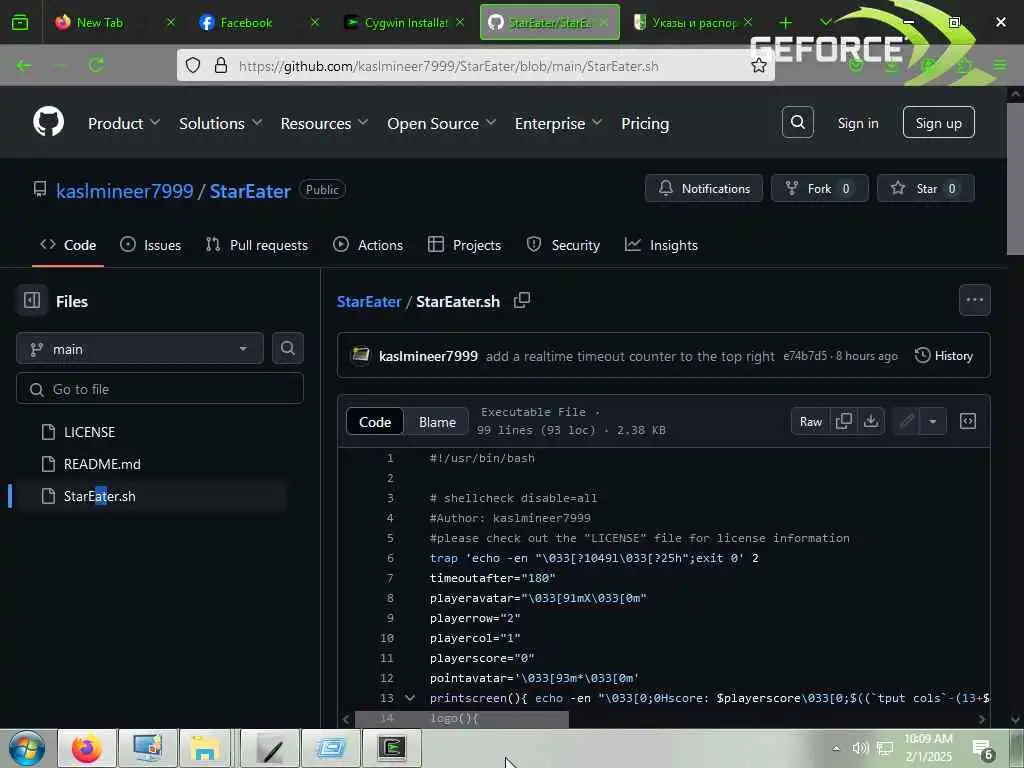Open the Raw file view

click(x=811, y=421)
